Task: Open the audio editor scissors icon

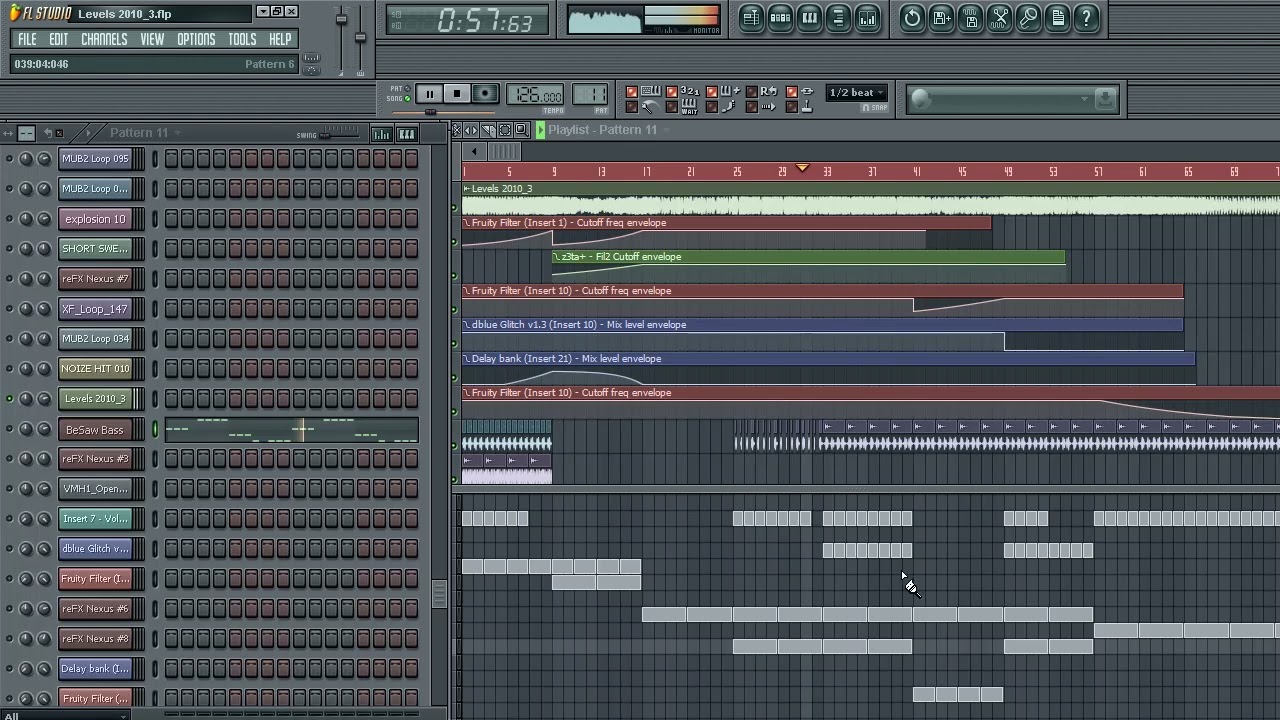Action: [x=999, y=18]
